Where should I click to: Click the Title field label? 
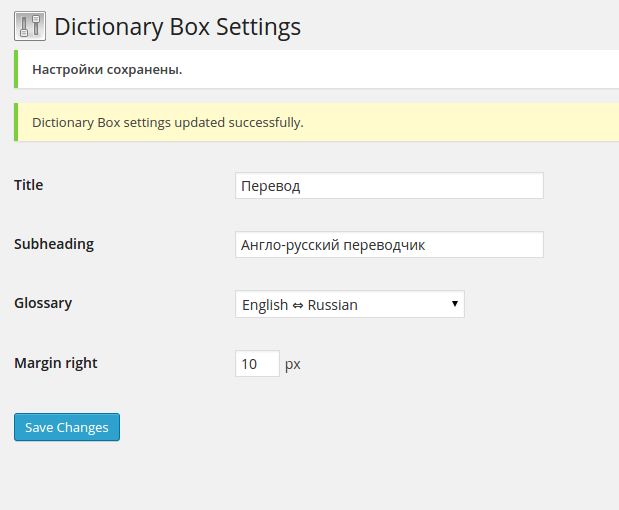[29, 185]
